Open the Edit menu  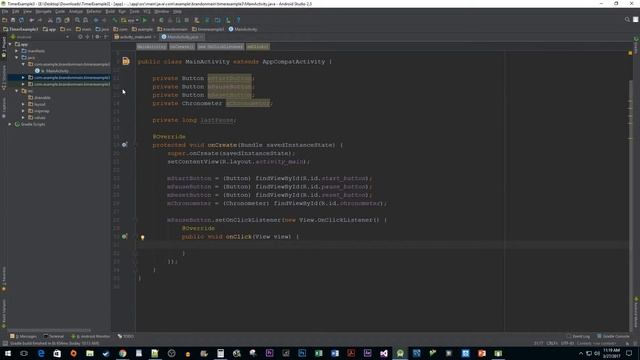[x=16, y=11]
